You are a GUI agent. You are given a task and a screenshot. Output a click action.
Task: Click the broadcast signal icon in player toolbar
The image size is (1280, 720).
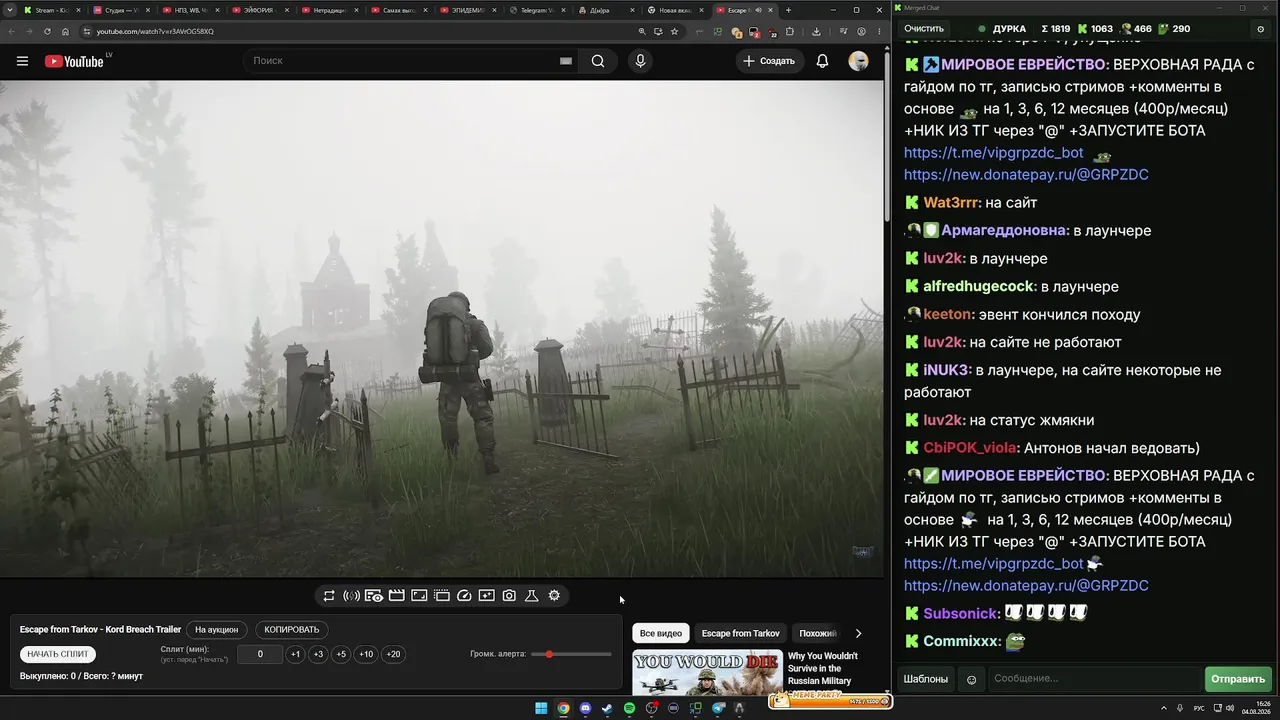[x=351, y=596]
